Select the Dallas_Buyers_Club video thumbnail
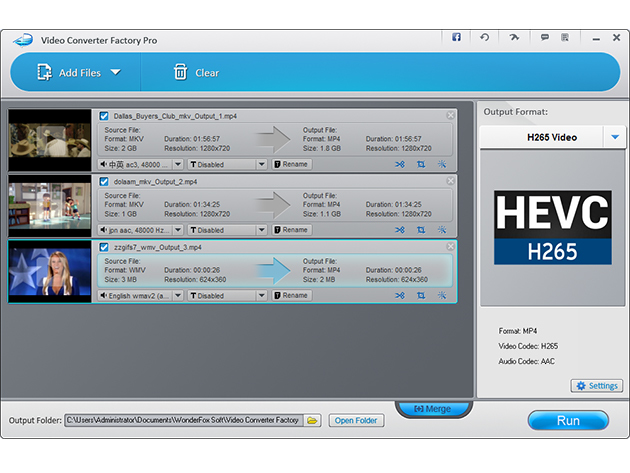630x473 pixels. [x=50, y=140]
